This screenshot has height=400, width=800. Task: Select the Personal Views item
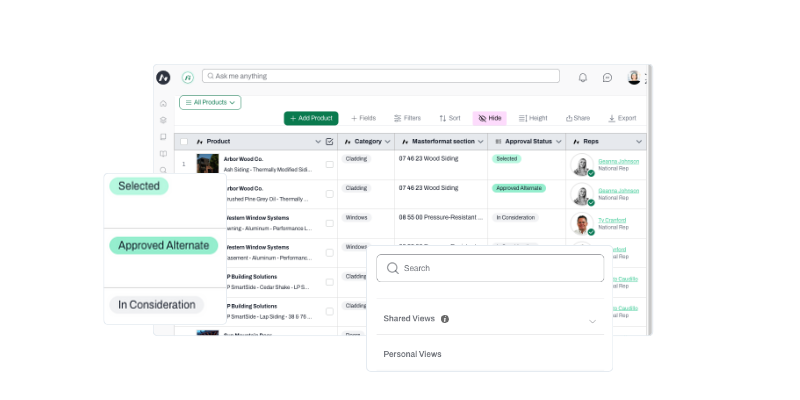coord(412,354)
